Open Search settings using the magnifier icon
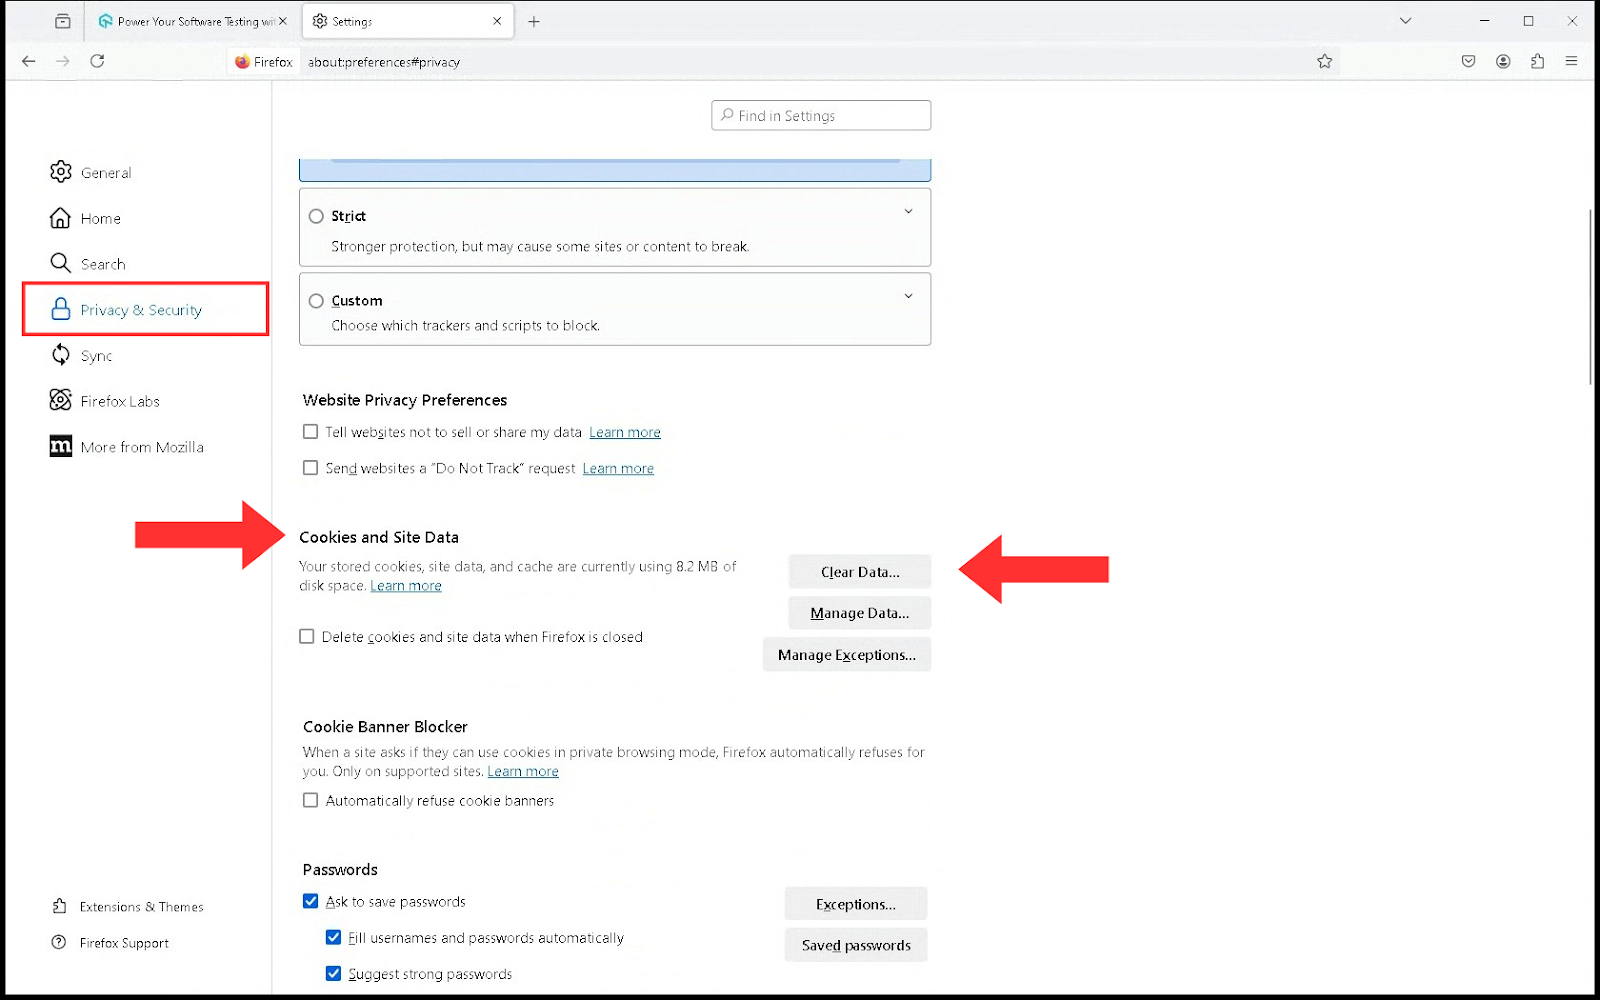1600x1000 pixels. [61, 263]
